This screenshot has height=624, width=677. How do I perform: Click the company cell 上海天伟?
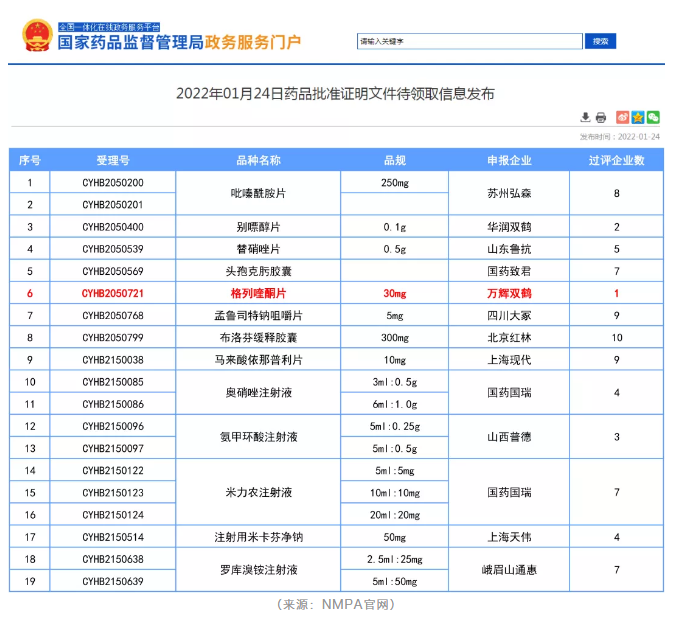[x=509, y=537]
